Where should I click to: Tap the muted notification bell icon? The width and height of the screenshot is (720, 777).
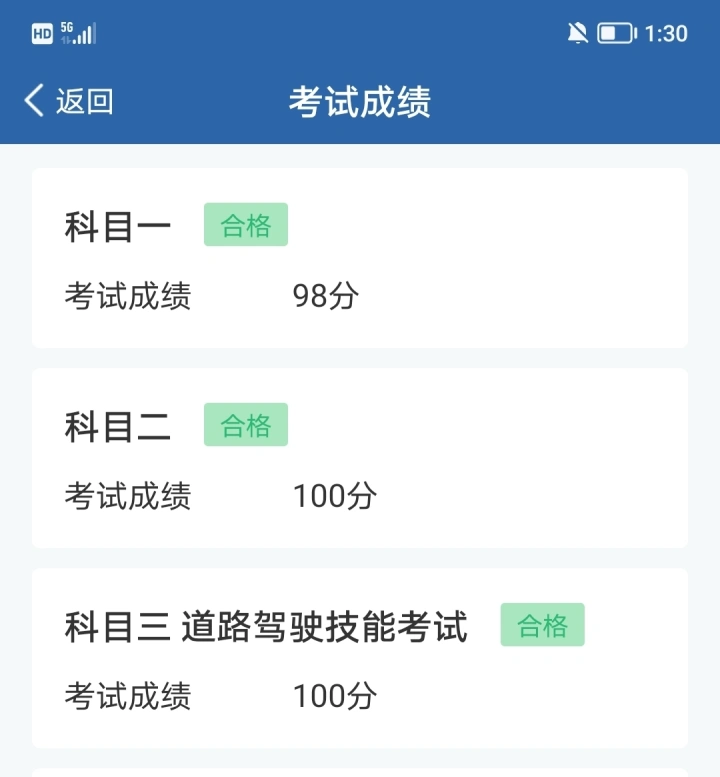coord(577,33)
